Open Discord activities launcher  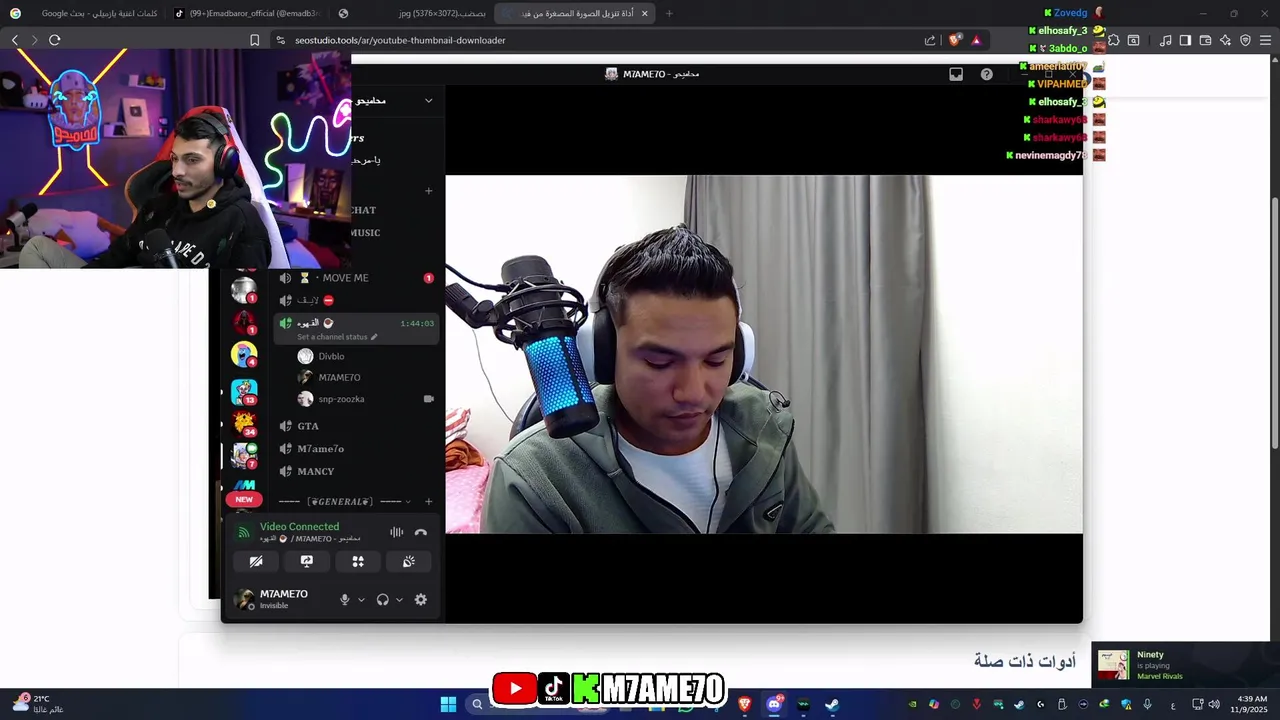pyautogui.click(x=358, y=562)
